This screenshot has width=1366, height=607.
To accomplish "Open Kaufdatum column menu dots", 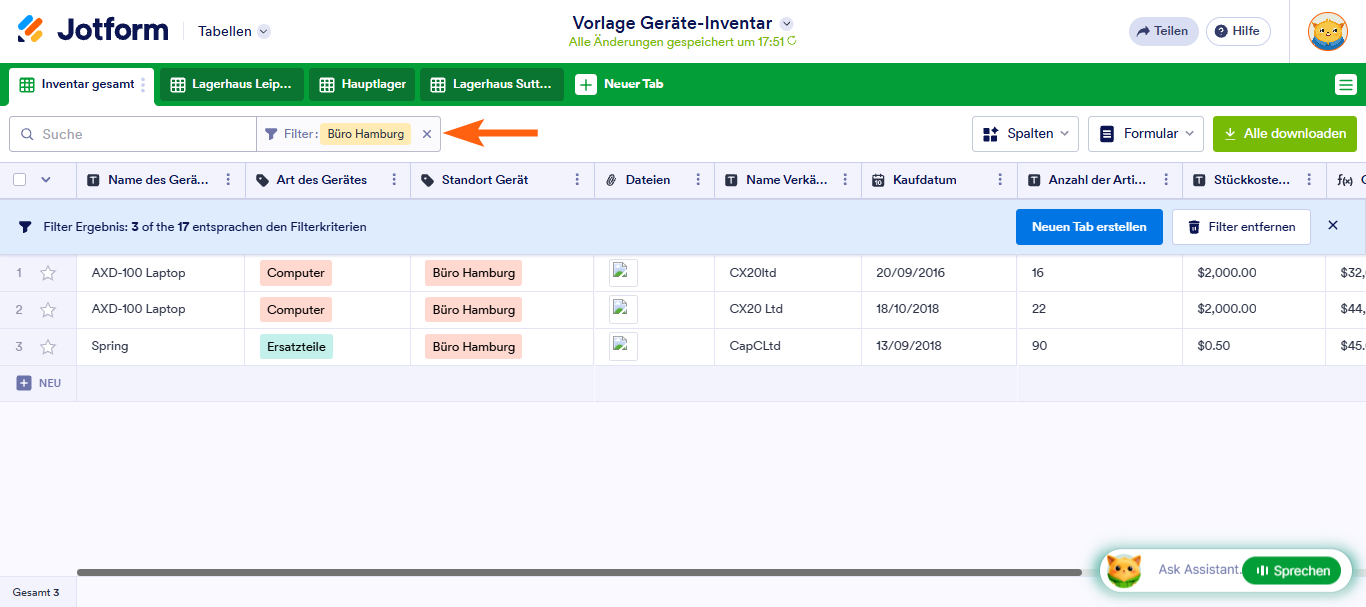I will pos(1001,180).
